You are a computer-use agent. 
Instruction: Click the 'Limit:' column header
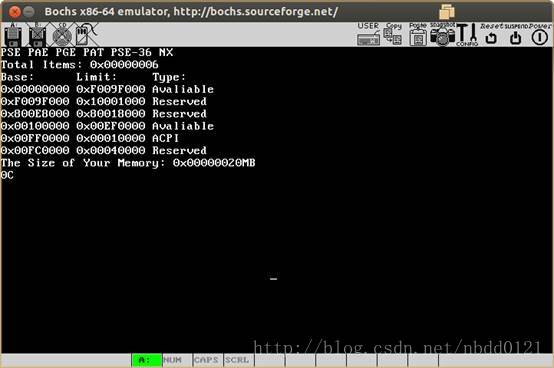point(96,77)
